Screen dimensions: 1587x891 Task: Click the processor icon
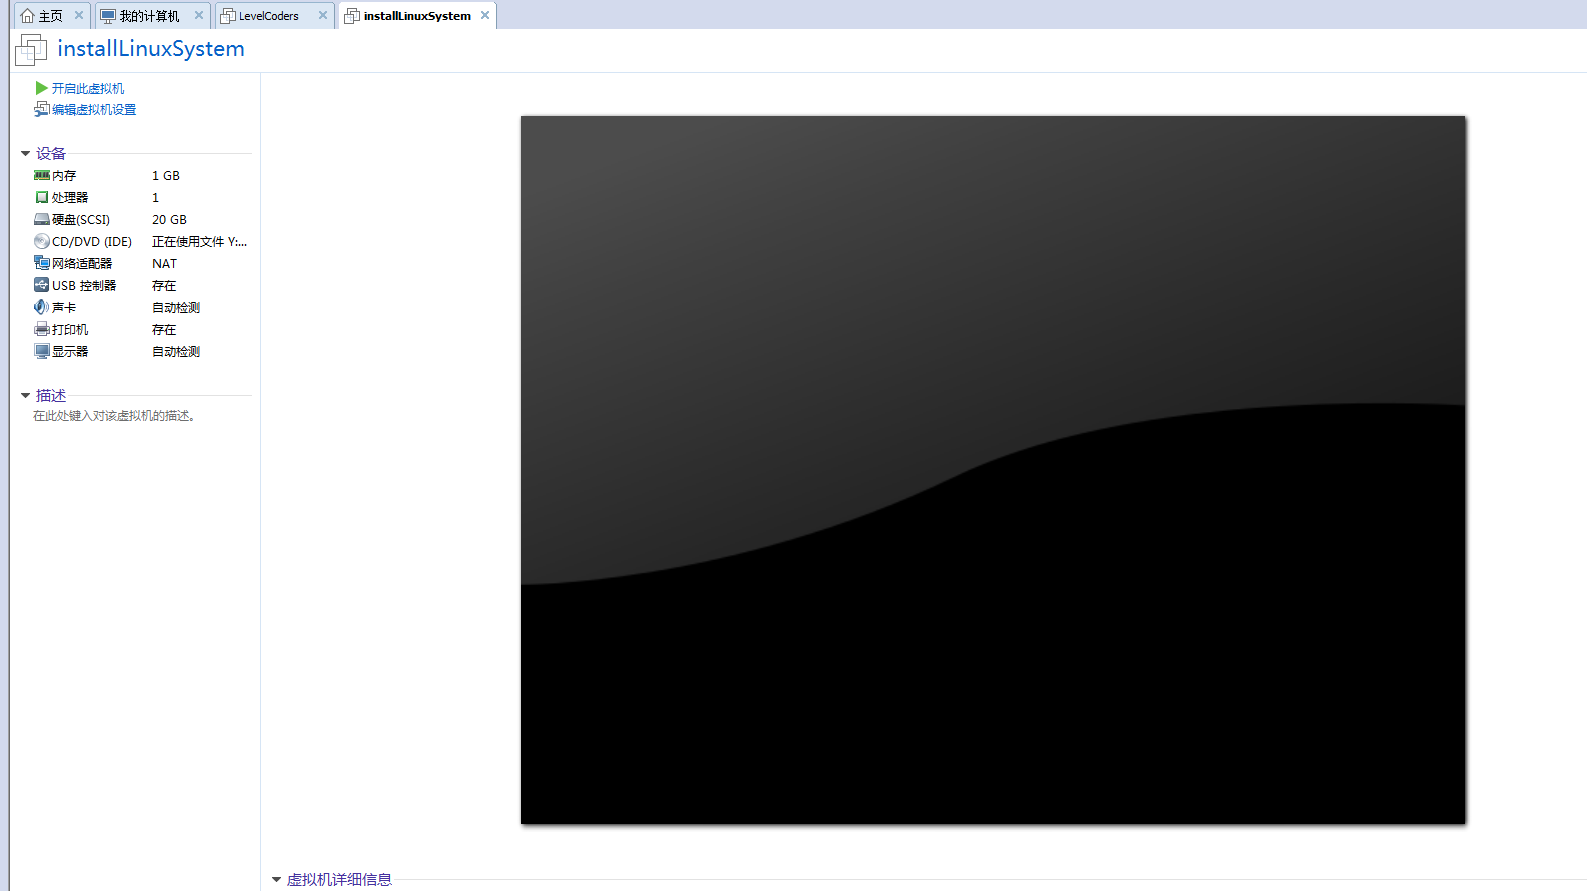[x=41, y=197]
